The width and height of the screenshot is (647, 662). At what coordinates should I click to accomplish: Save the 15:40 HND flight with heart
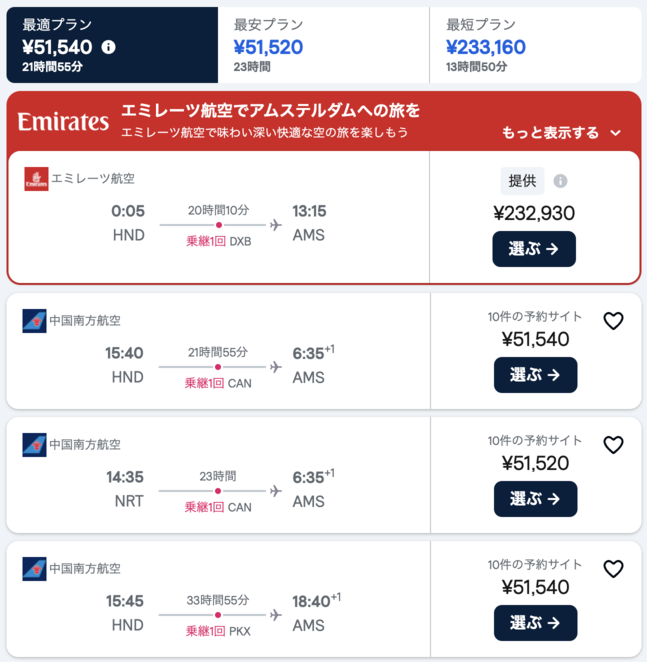click(613, 321)
